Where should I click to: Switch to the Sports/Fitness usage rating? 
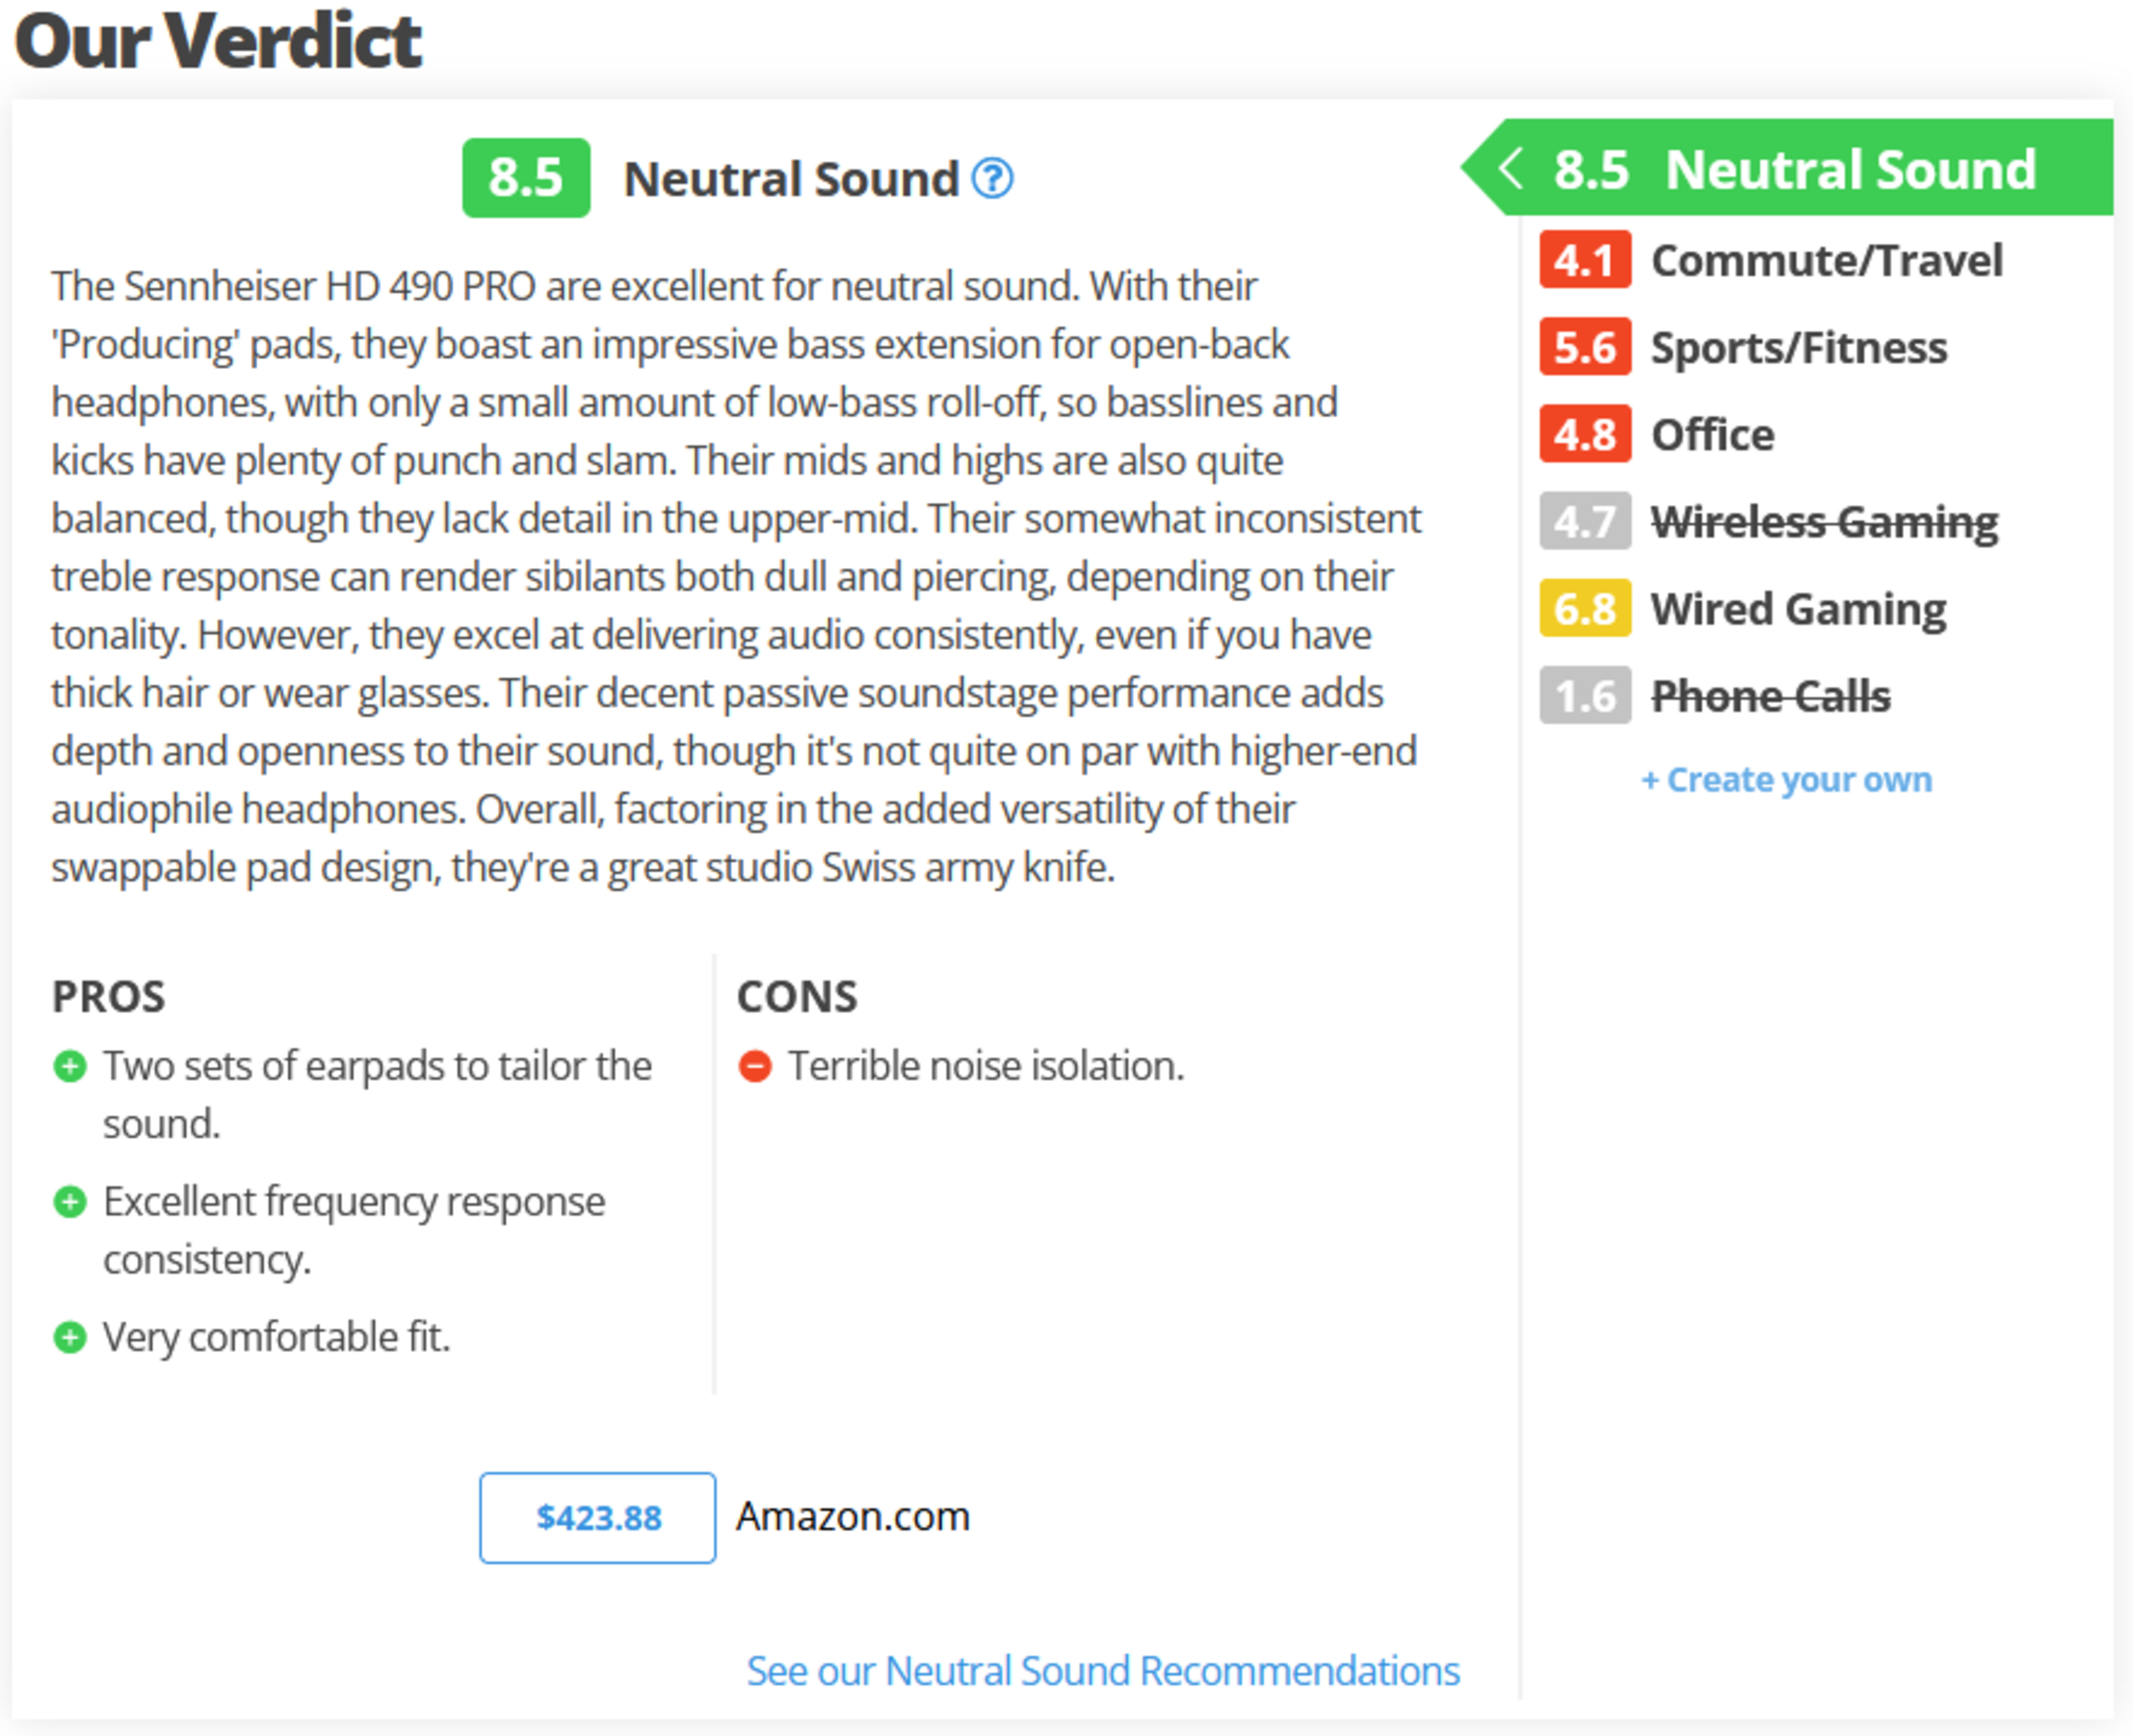pyautogui.click(x=1798, y=347)
